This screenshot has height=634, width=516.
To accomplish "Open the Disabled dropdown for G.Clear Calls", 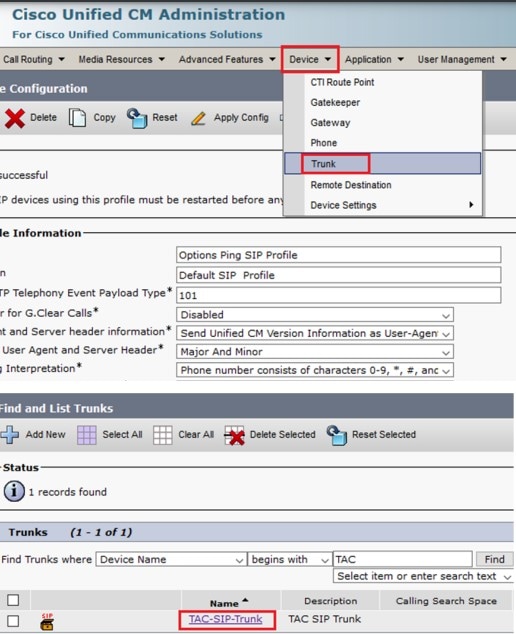I will click(315, 315).
